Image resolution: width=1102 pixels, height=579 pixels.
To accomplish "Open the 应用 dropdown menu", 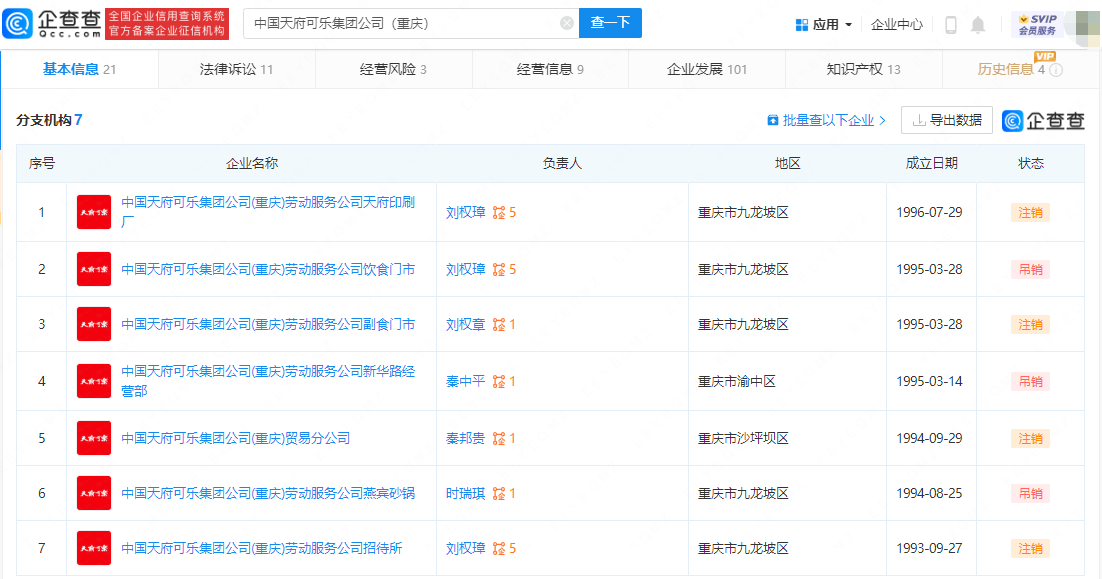I will click(x=824, y=25).
